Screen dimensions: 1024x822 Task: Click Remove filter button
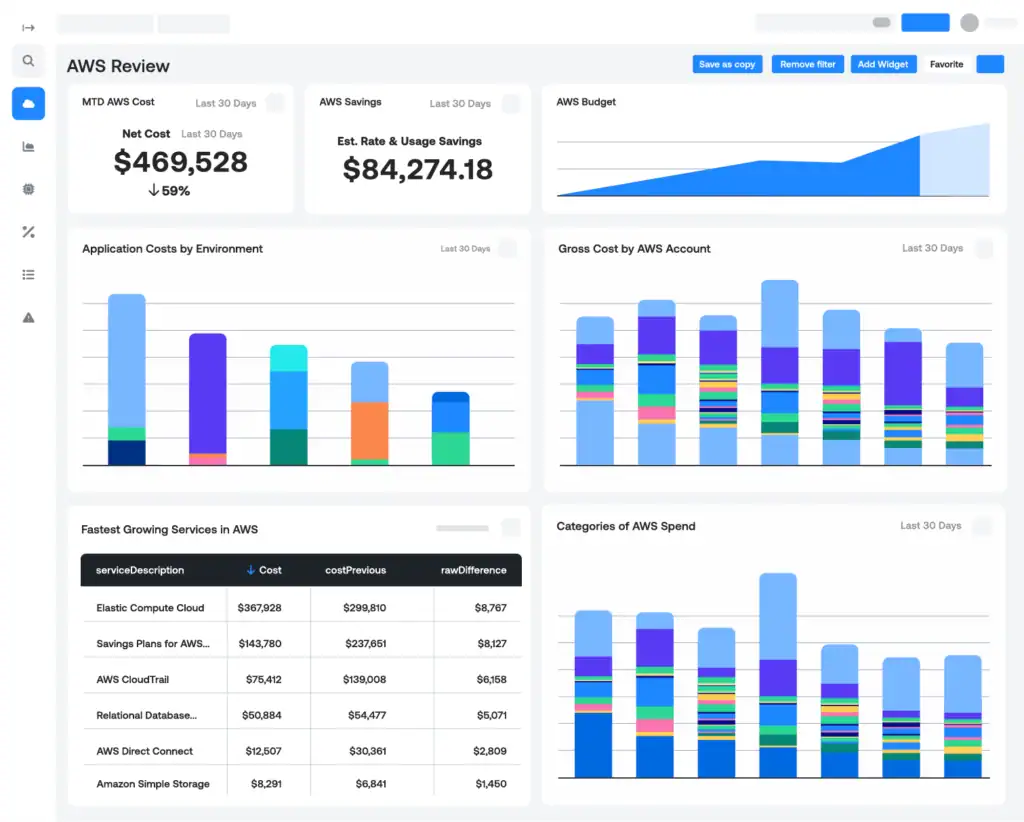click(x=807, y=64)
